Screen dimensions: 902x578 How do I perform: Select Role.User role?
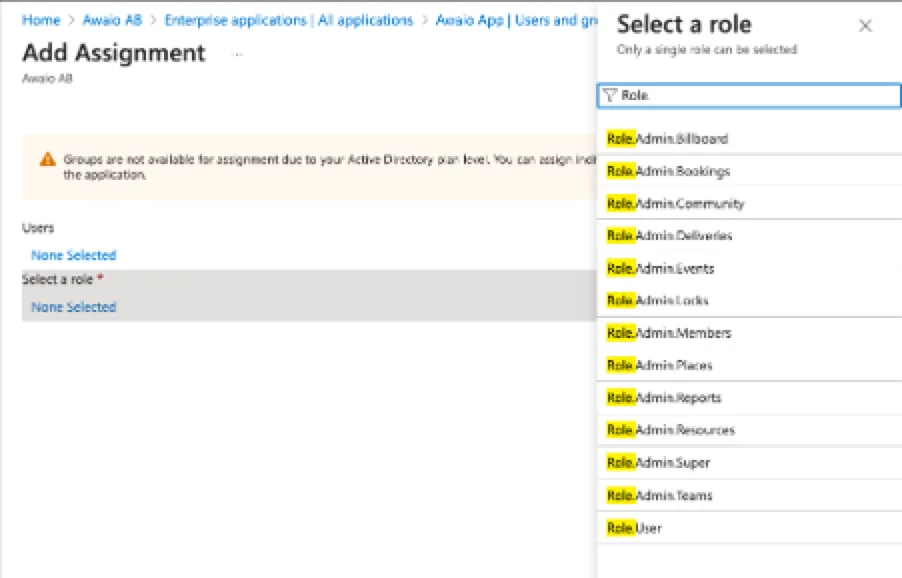[x=750, y=528]
